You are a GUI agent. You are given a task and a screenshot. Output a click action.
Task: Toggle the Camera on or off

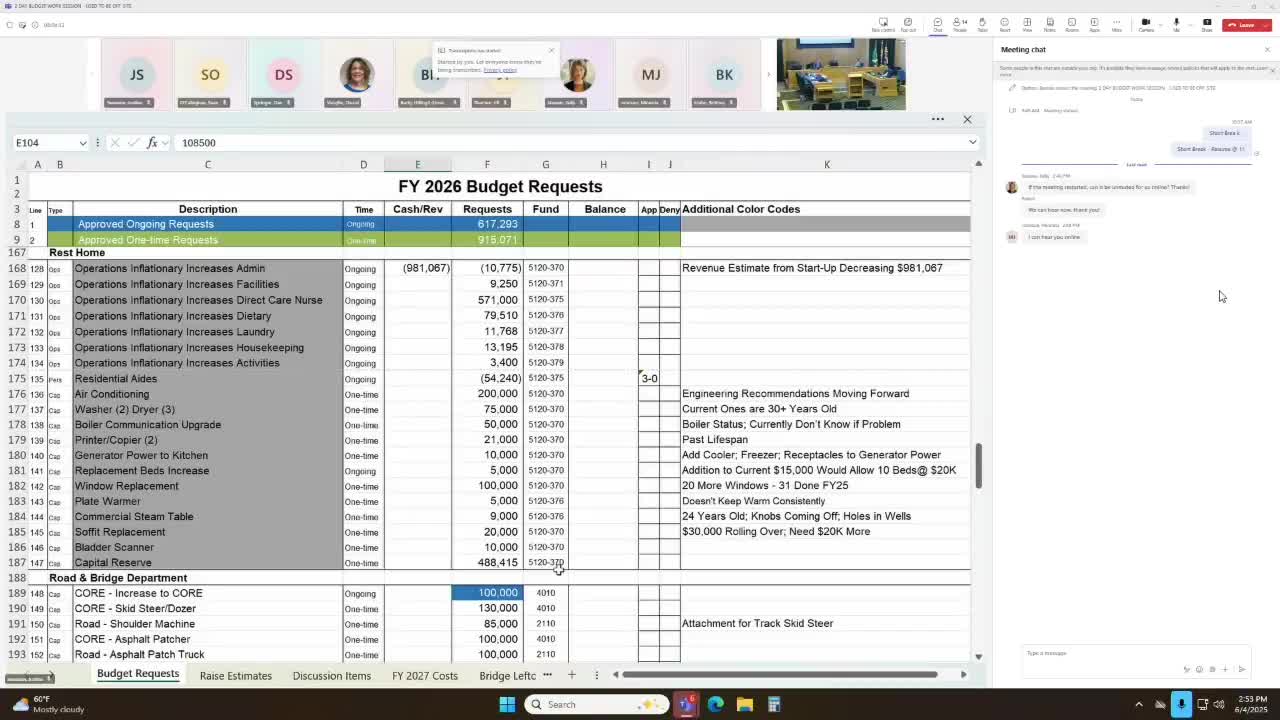pyautogui.click(x=1146, y=24)
